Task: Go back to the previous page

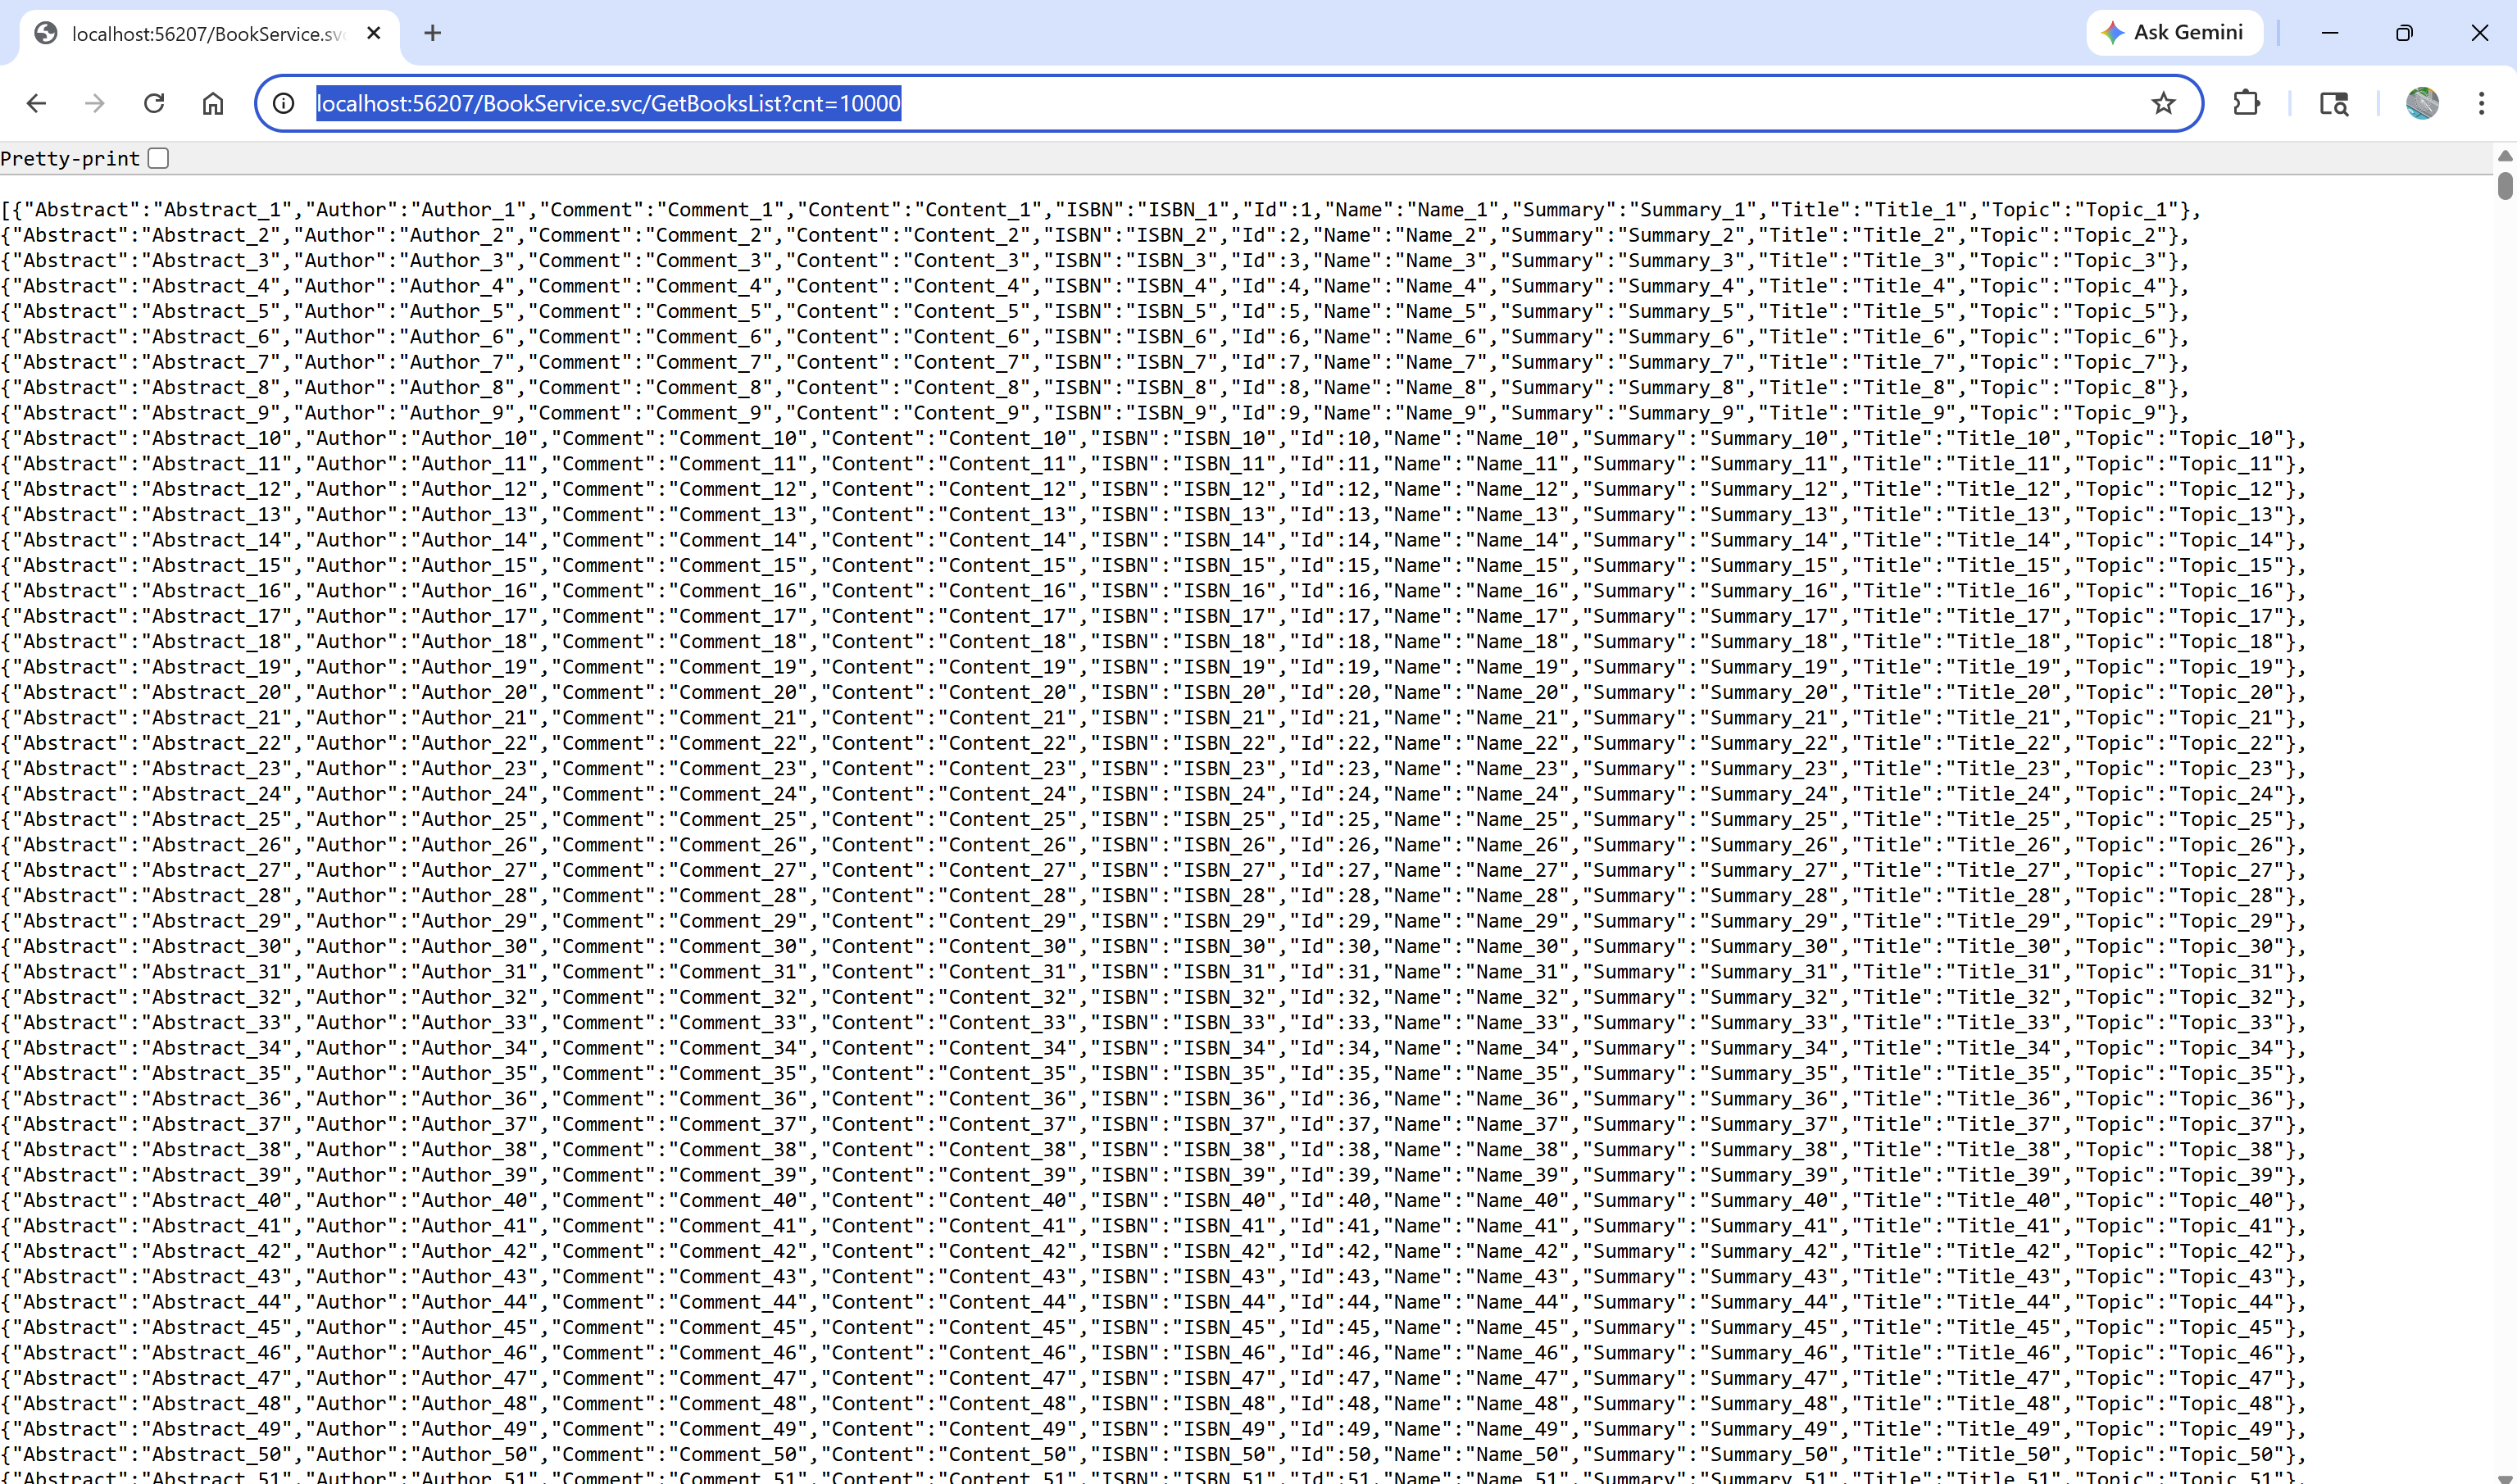Action: 36,103
